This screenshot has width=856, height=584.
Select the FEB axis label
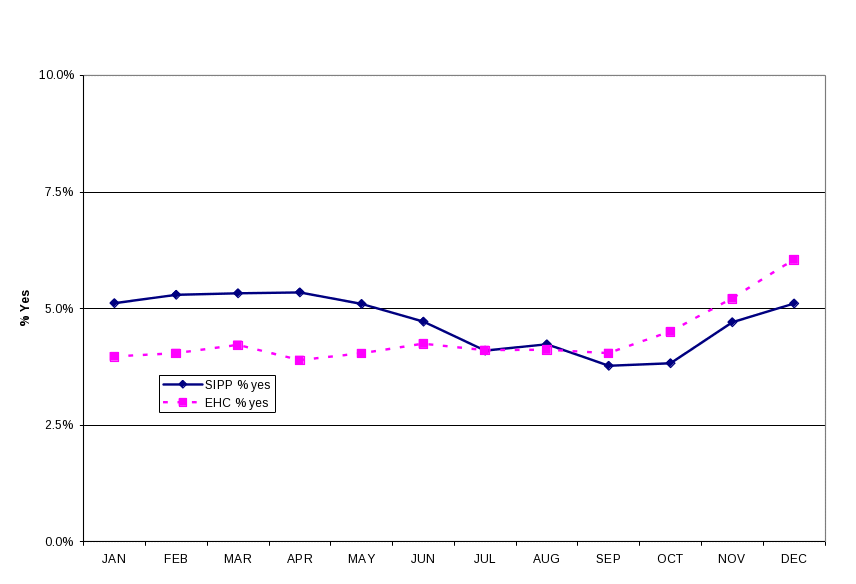tap(176, 559)
